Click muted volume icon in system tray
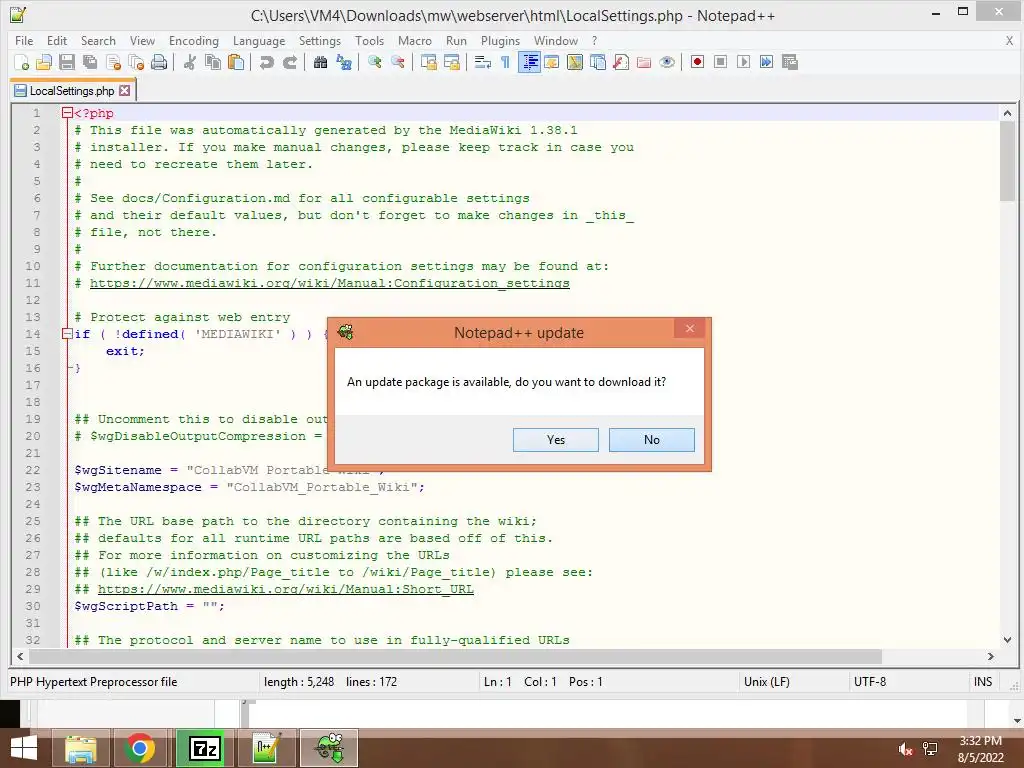The image size is (1024, 768). click(905, 750)
